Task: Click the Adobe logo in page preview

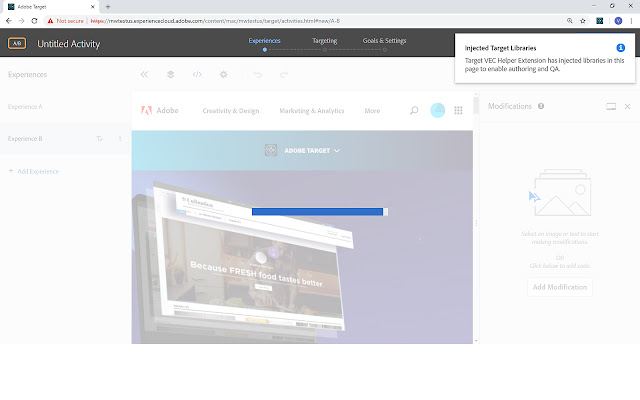Action: tap(160, 110)
